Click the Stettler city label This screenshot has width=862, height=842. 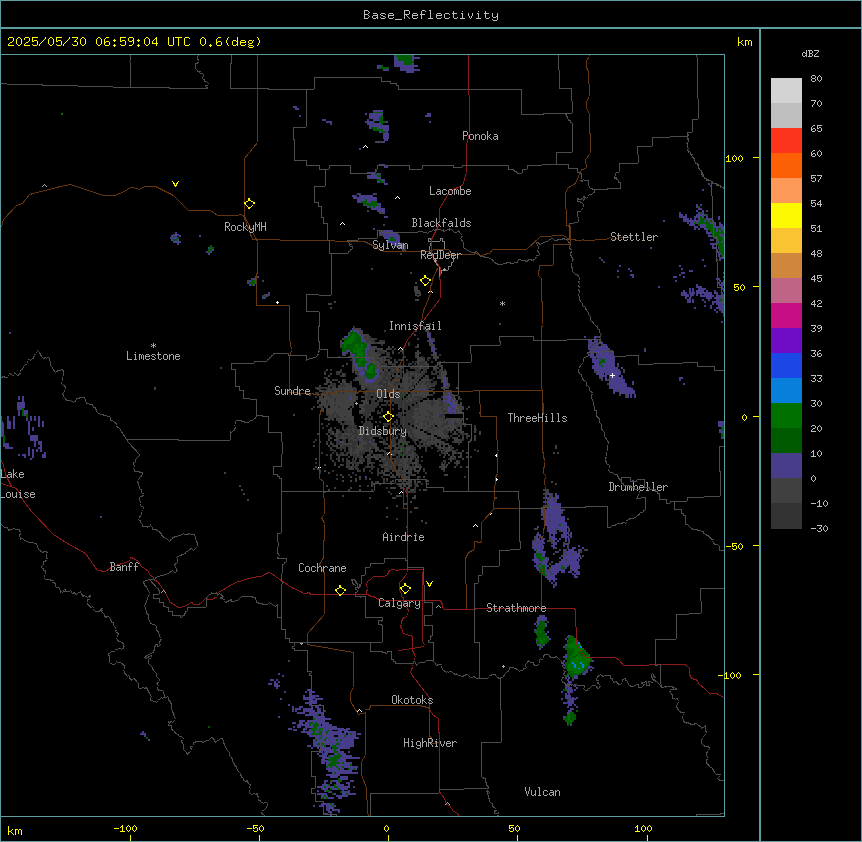[634, 237]
